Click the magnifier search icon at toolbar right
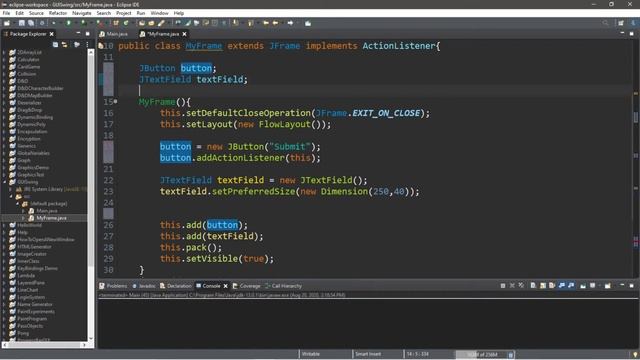Screen dimensions: 640x360 click(605, 23)
